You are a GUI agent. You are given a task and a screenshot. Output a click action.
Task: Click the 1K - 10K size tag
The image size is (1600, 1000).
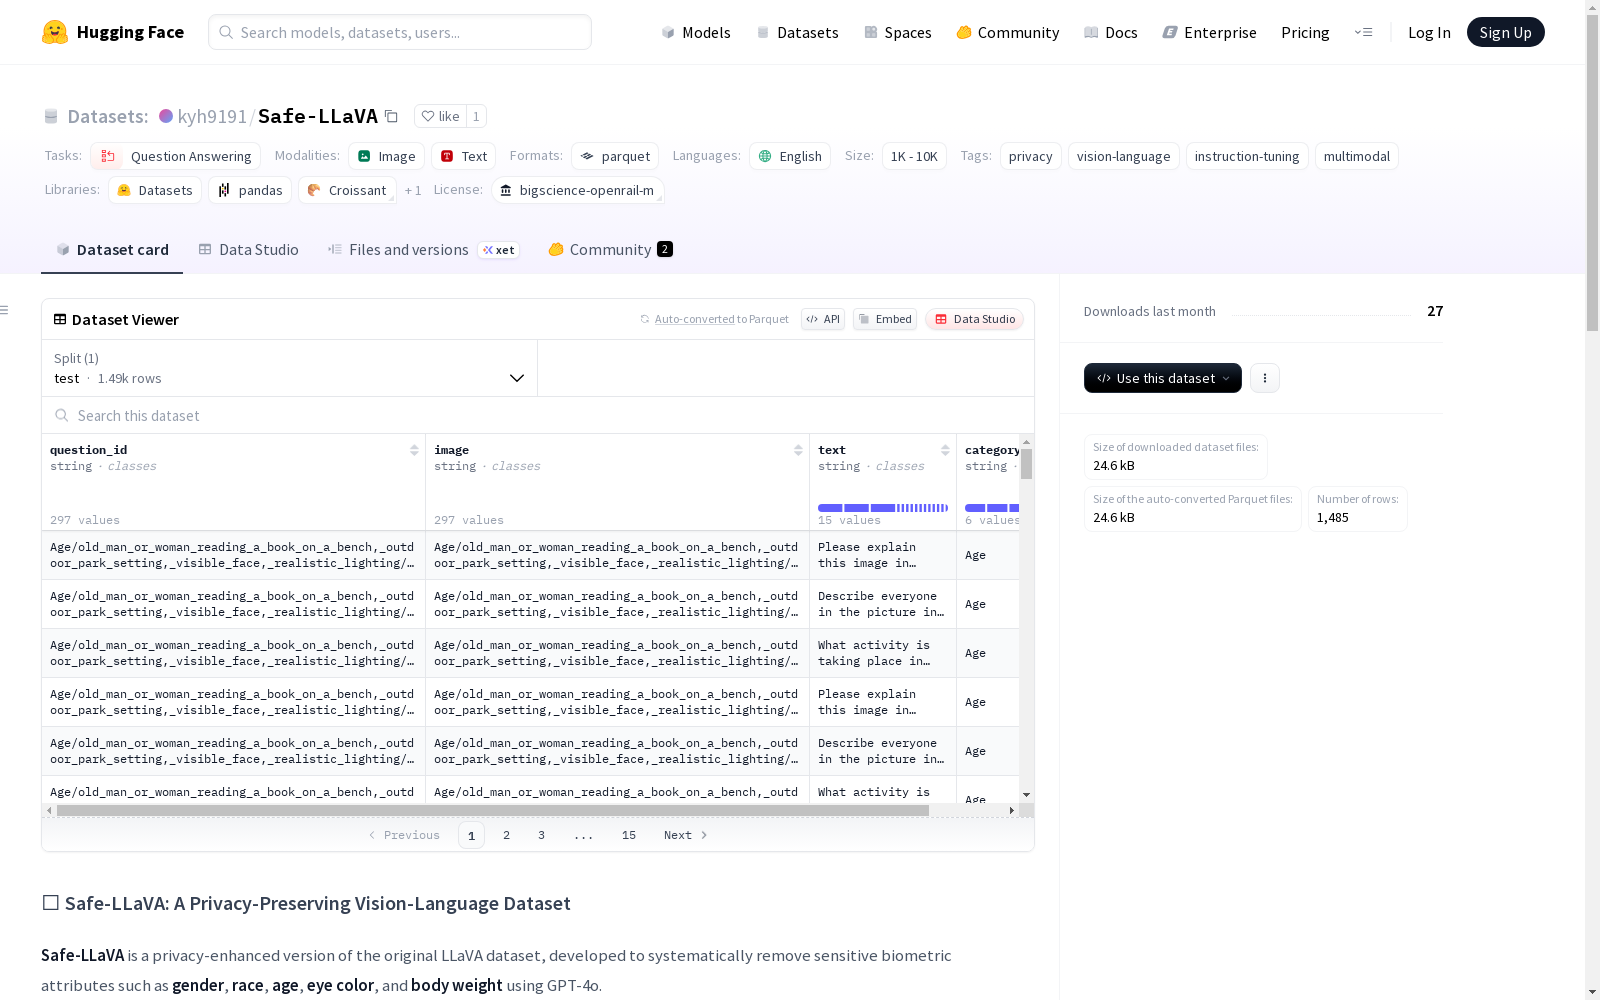(914, 156)
